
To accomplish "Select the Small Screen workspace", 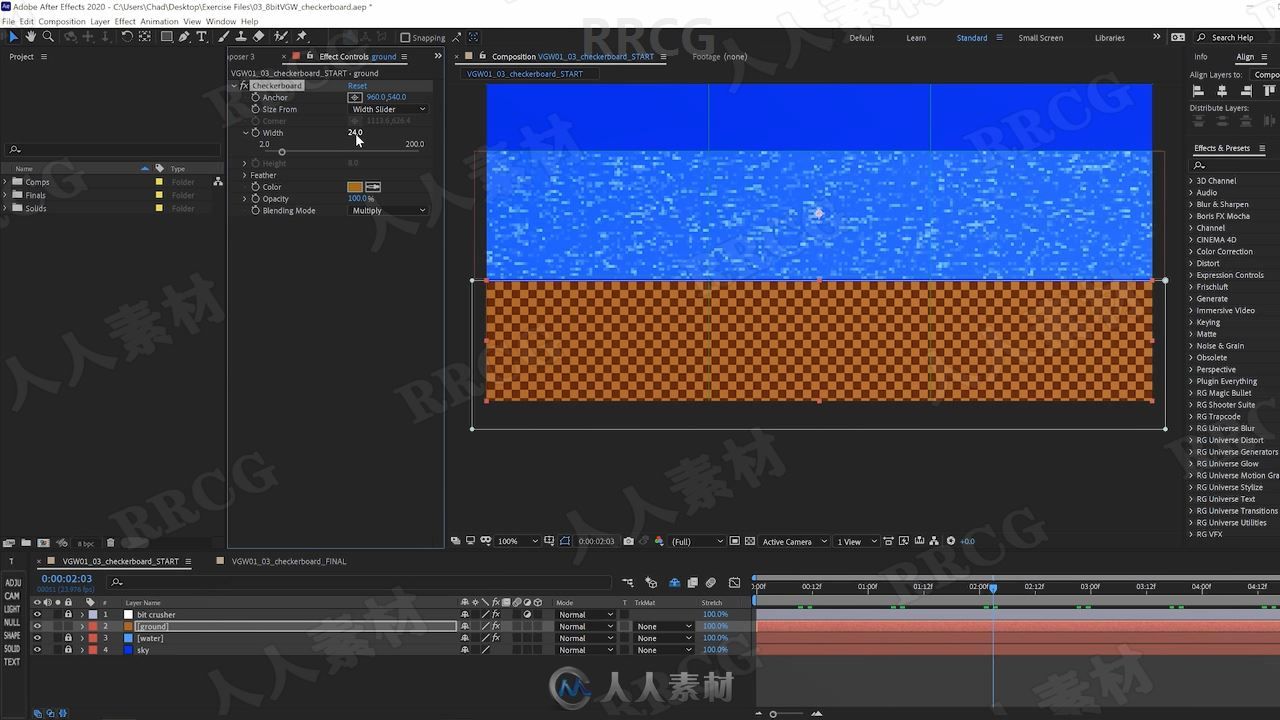I will 1041,38.
